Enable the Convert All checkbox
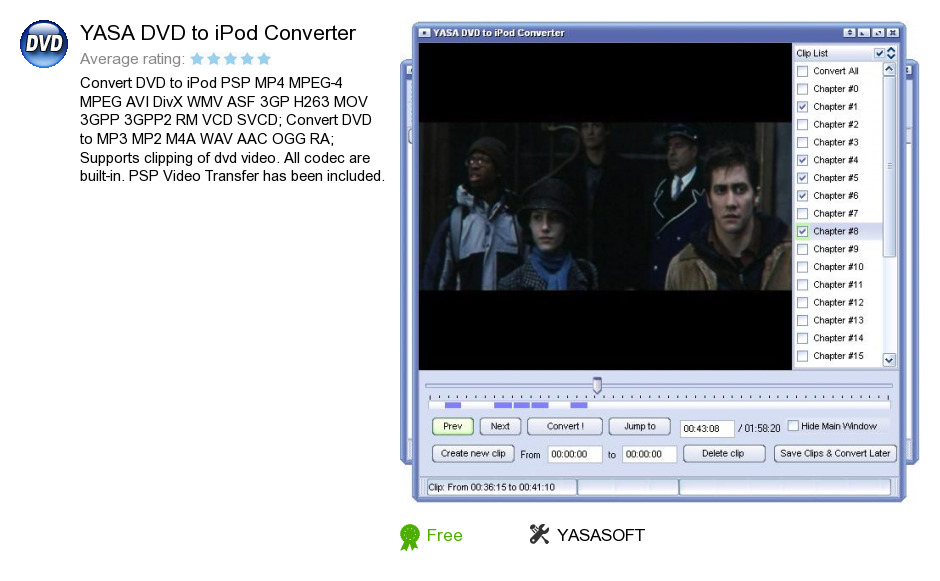 pos(802,71)
